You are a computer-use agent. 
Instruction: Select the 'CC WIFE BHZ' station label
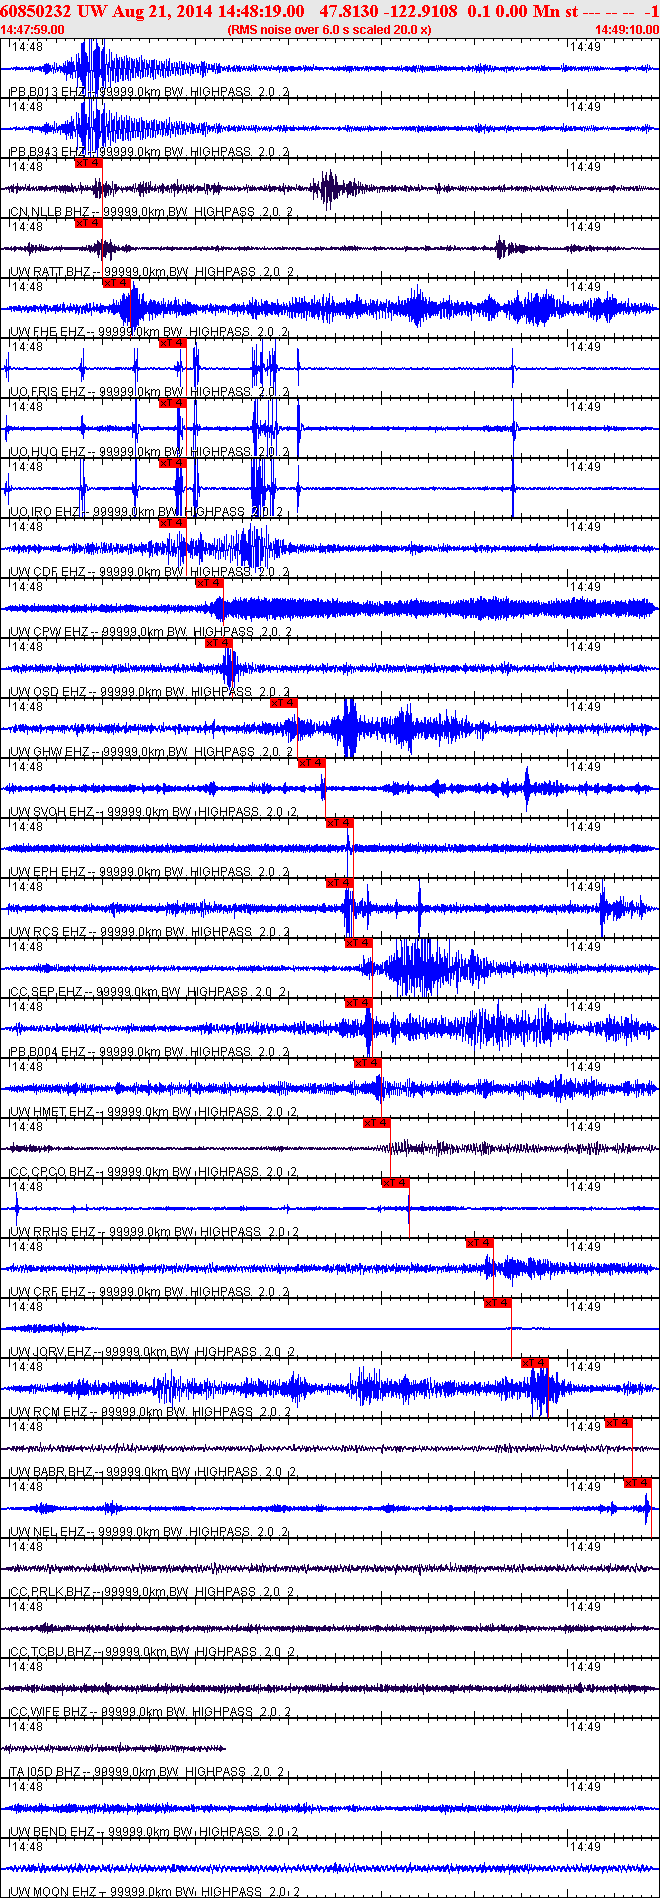pyautogui.click(x=48, y=1712)
